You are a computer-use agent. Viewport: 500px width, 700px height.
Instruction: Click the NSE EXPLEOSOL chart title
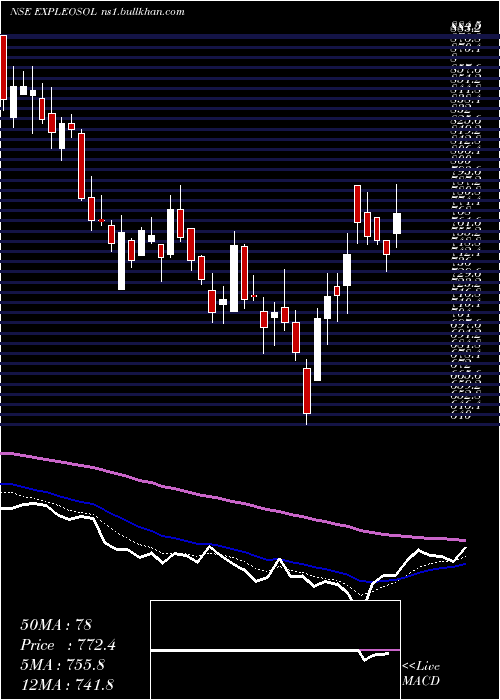click(97, 12)
